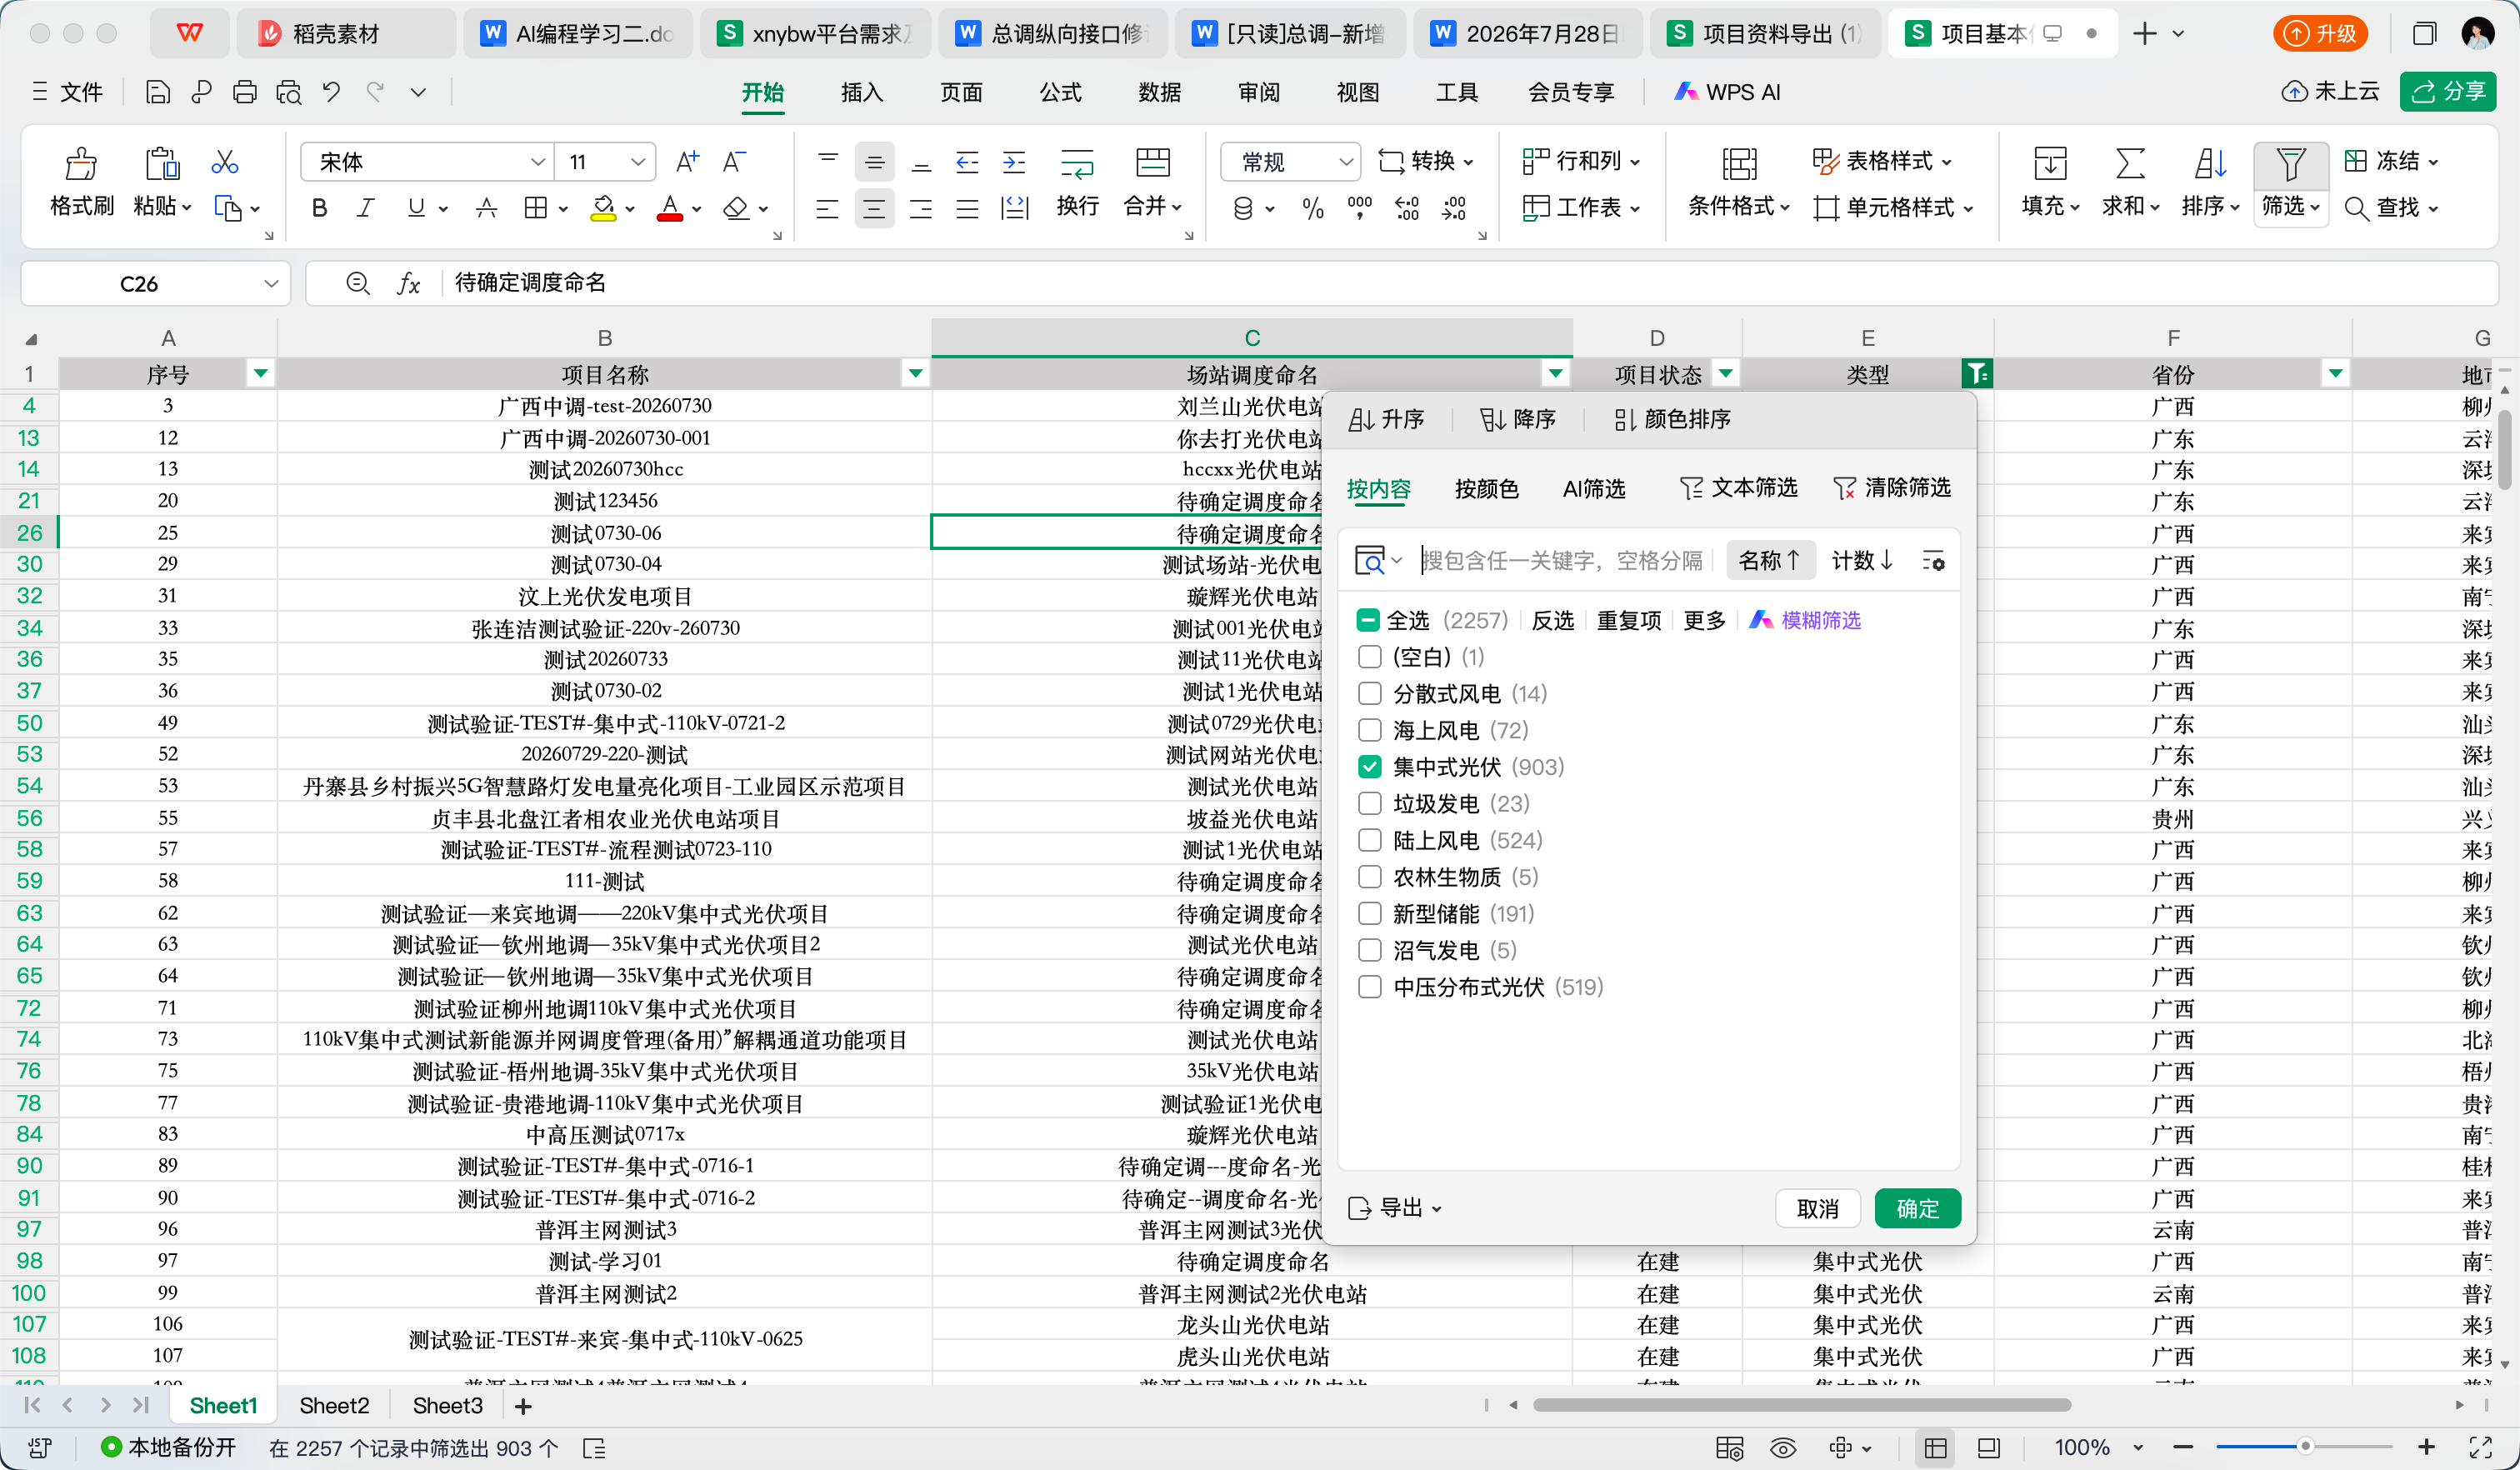Viewport: 2520px width, 1470px height.
Task: Open the 插入 ribbon tab
Action: click(862, 92)
